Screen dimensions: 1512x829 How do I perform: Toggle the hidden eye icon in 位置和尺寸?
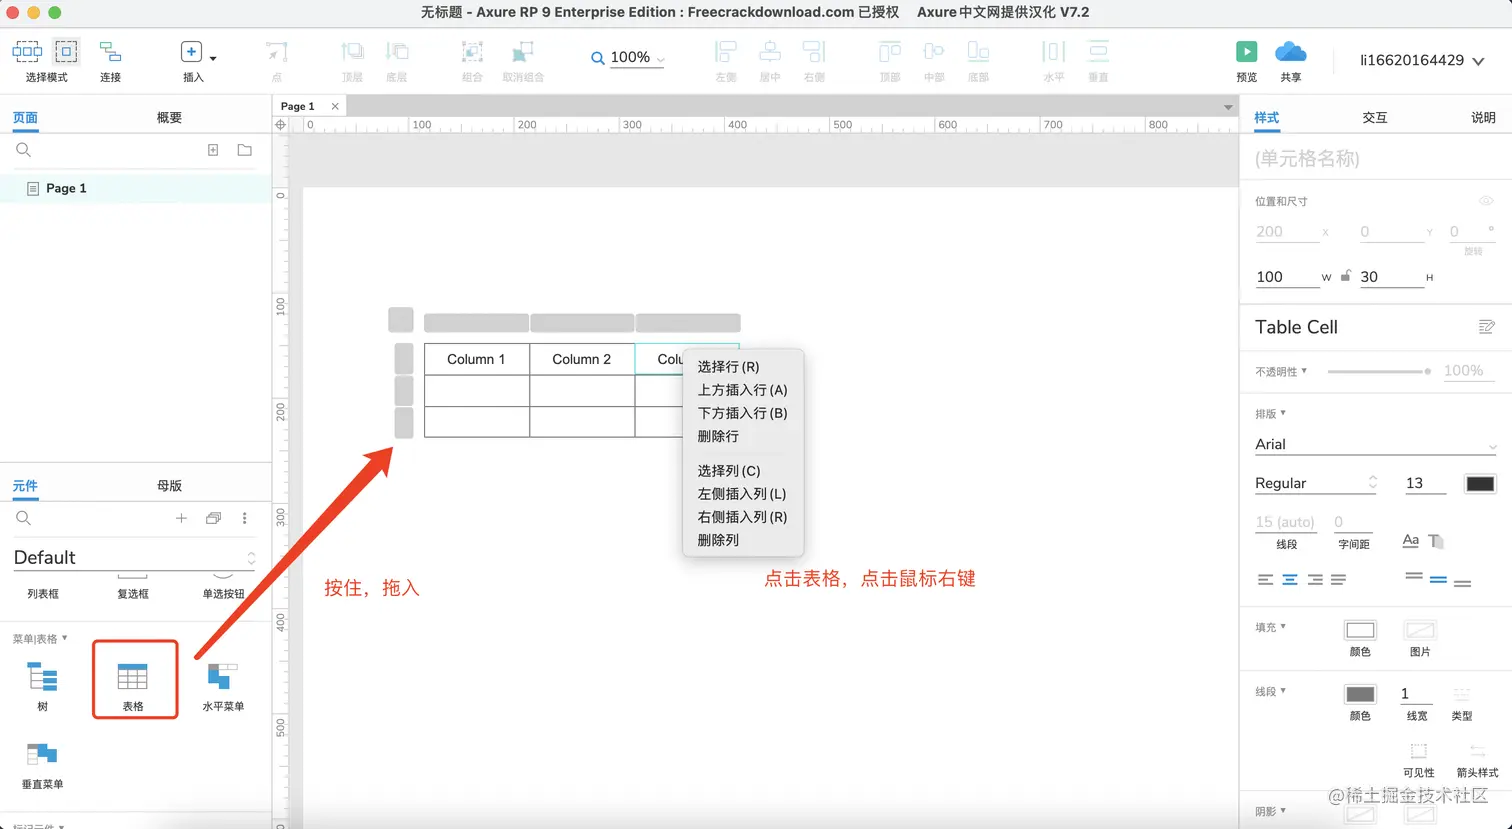pos(1486,201)
